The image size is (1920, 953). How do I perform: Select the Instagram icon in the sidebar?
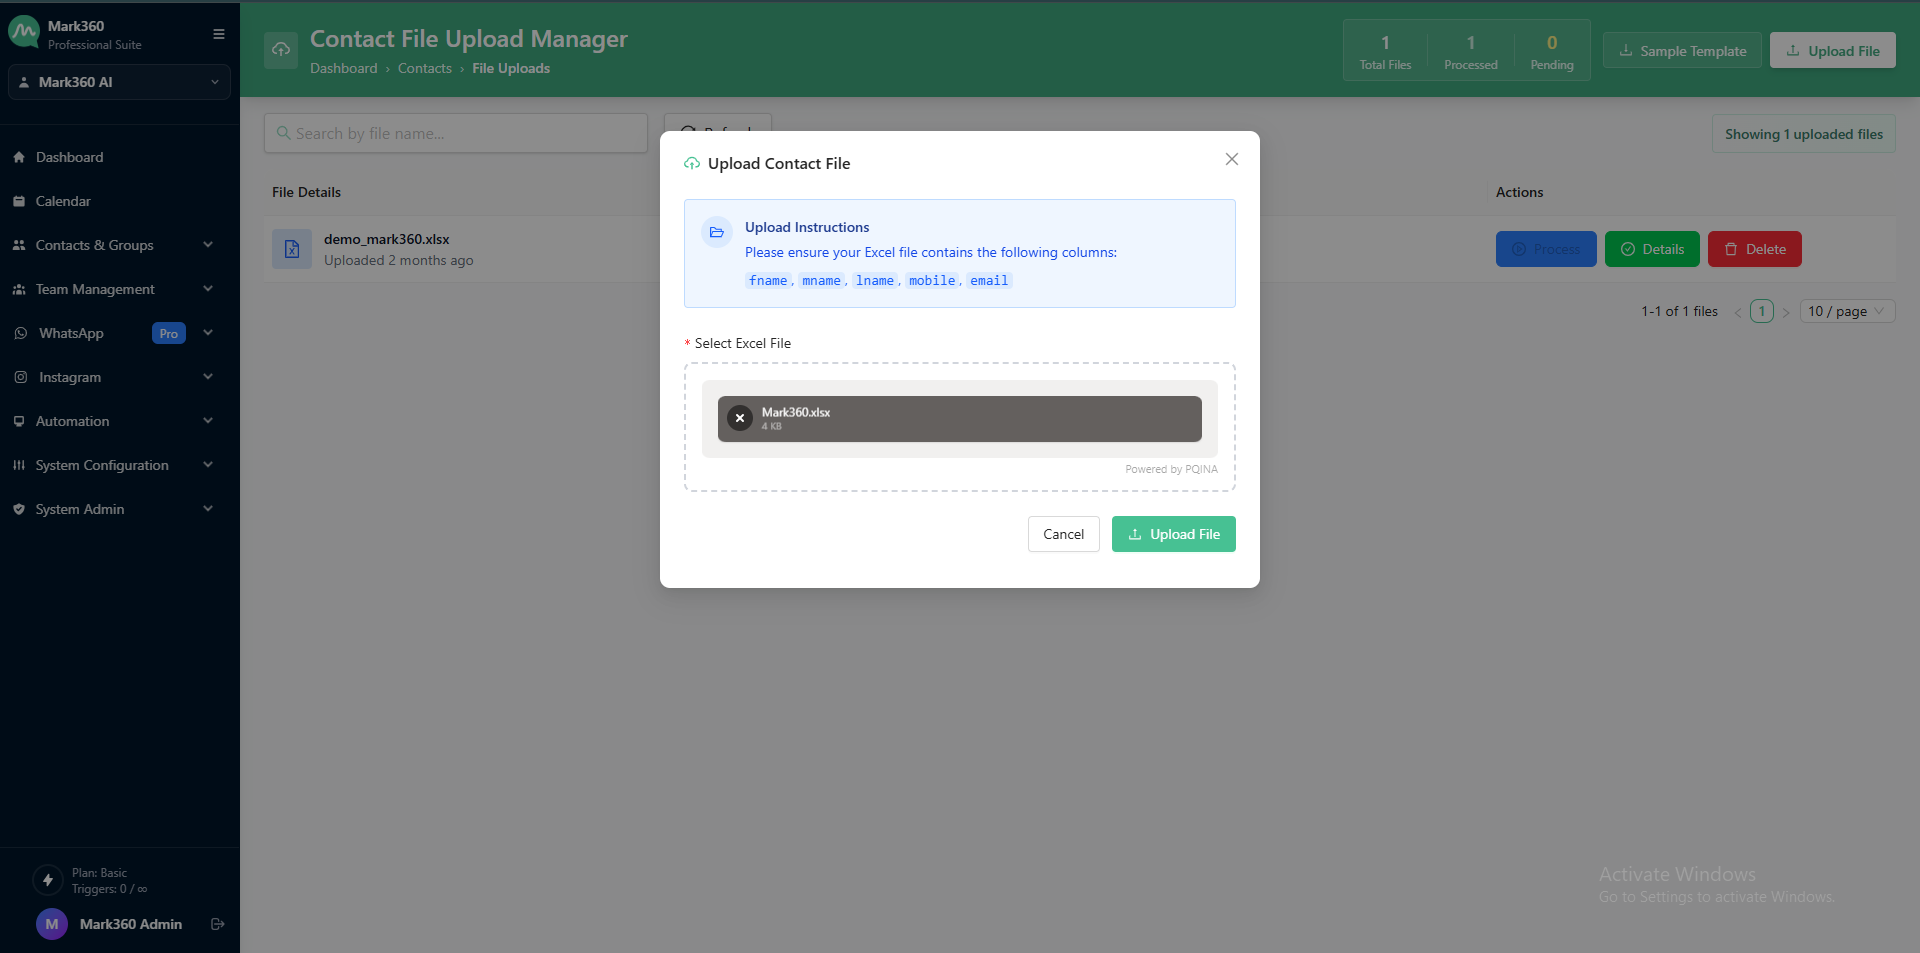click(x=20, y=377)
